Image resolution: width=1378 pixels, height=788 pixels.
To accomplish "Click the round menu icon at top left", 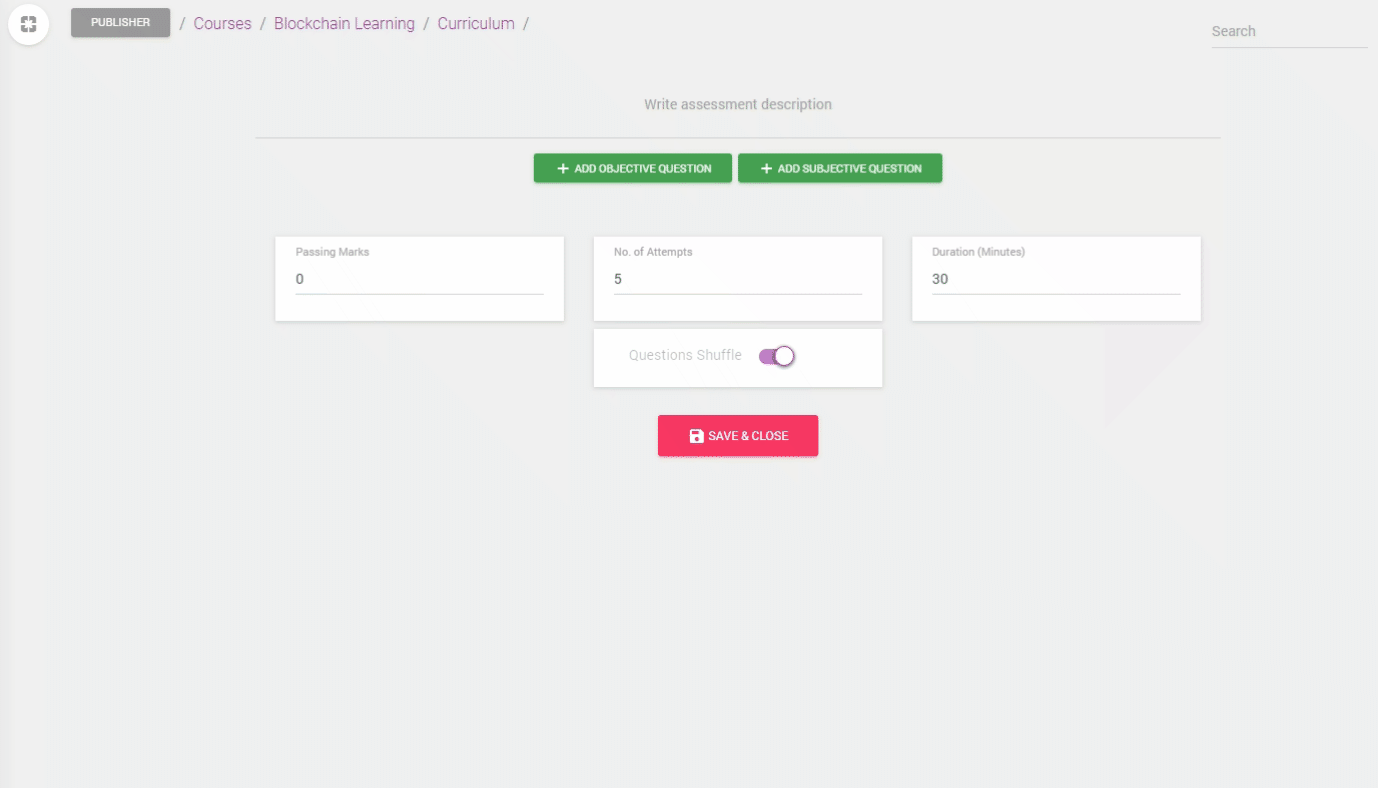I will click(29, 24).
